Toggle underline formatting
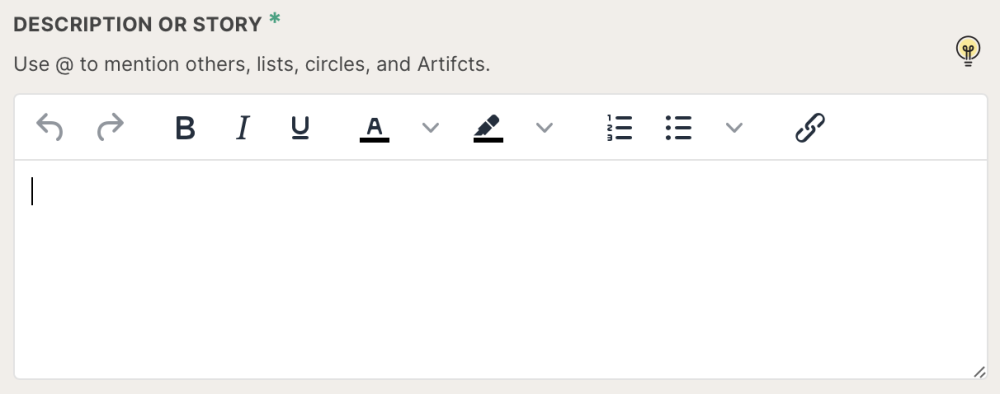This screenshot has width=1000, height=394. [x=300, y=128]
